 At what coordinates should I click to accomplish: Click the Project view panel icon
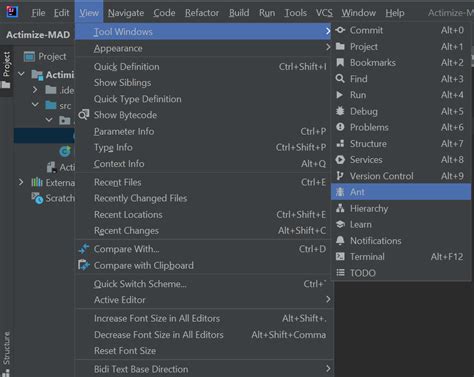coord(29,57)
